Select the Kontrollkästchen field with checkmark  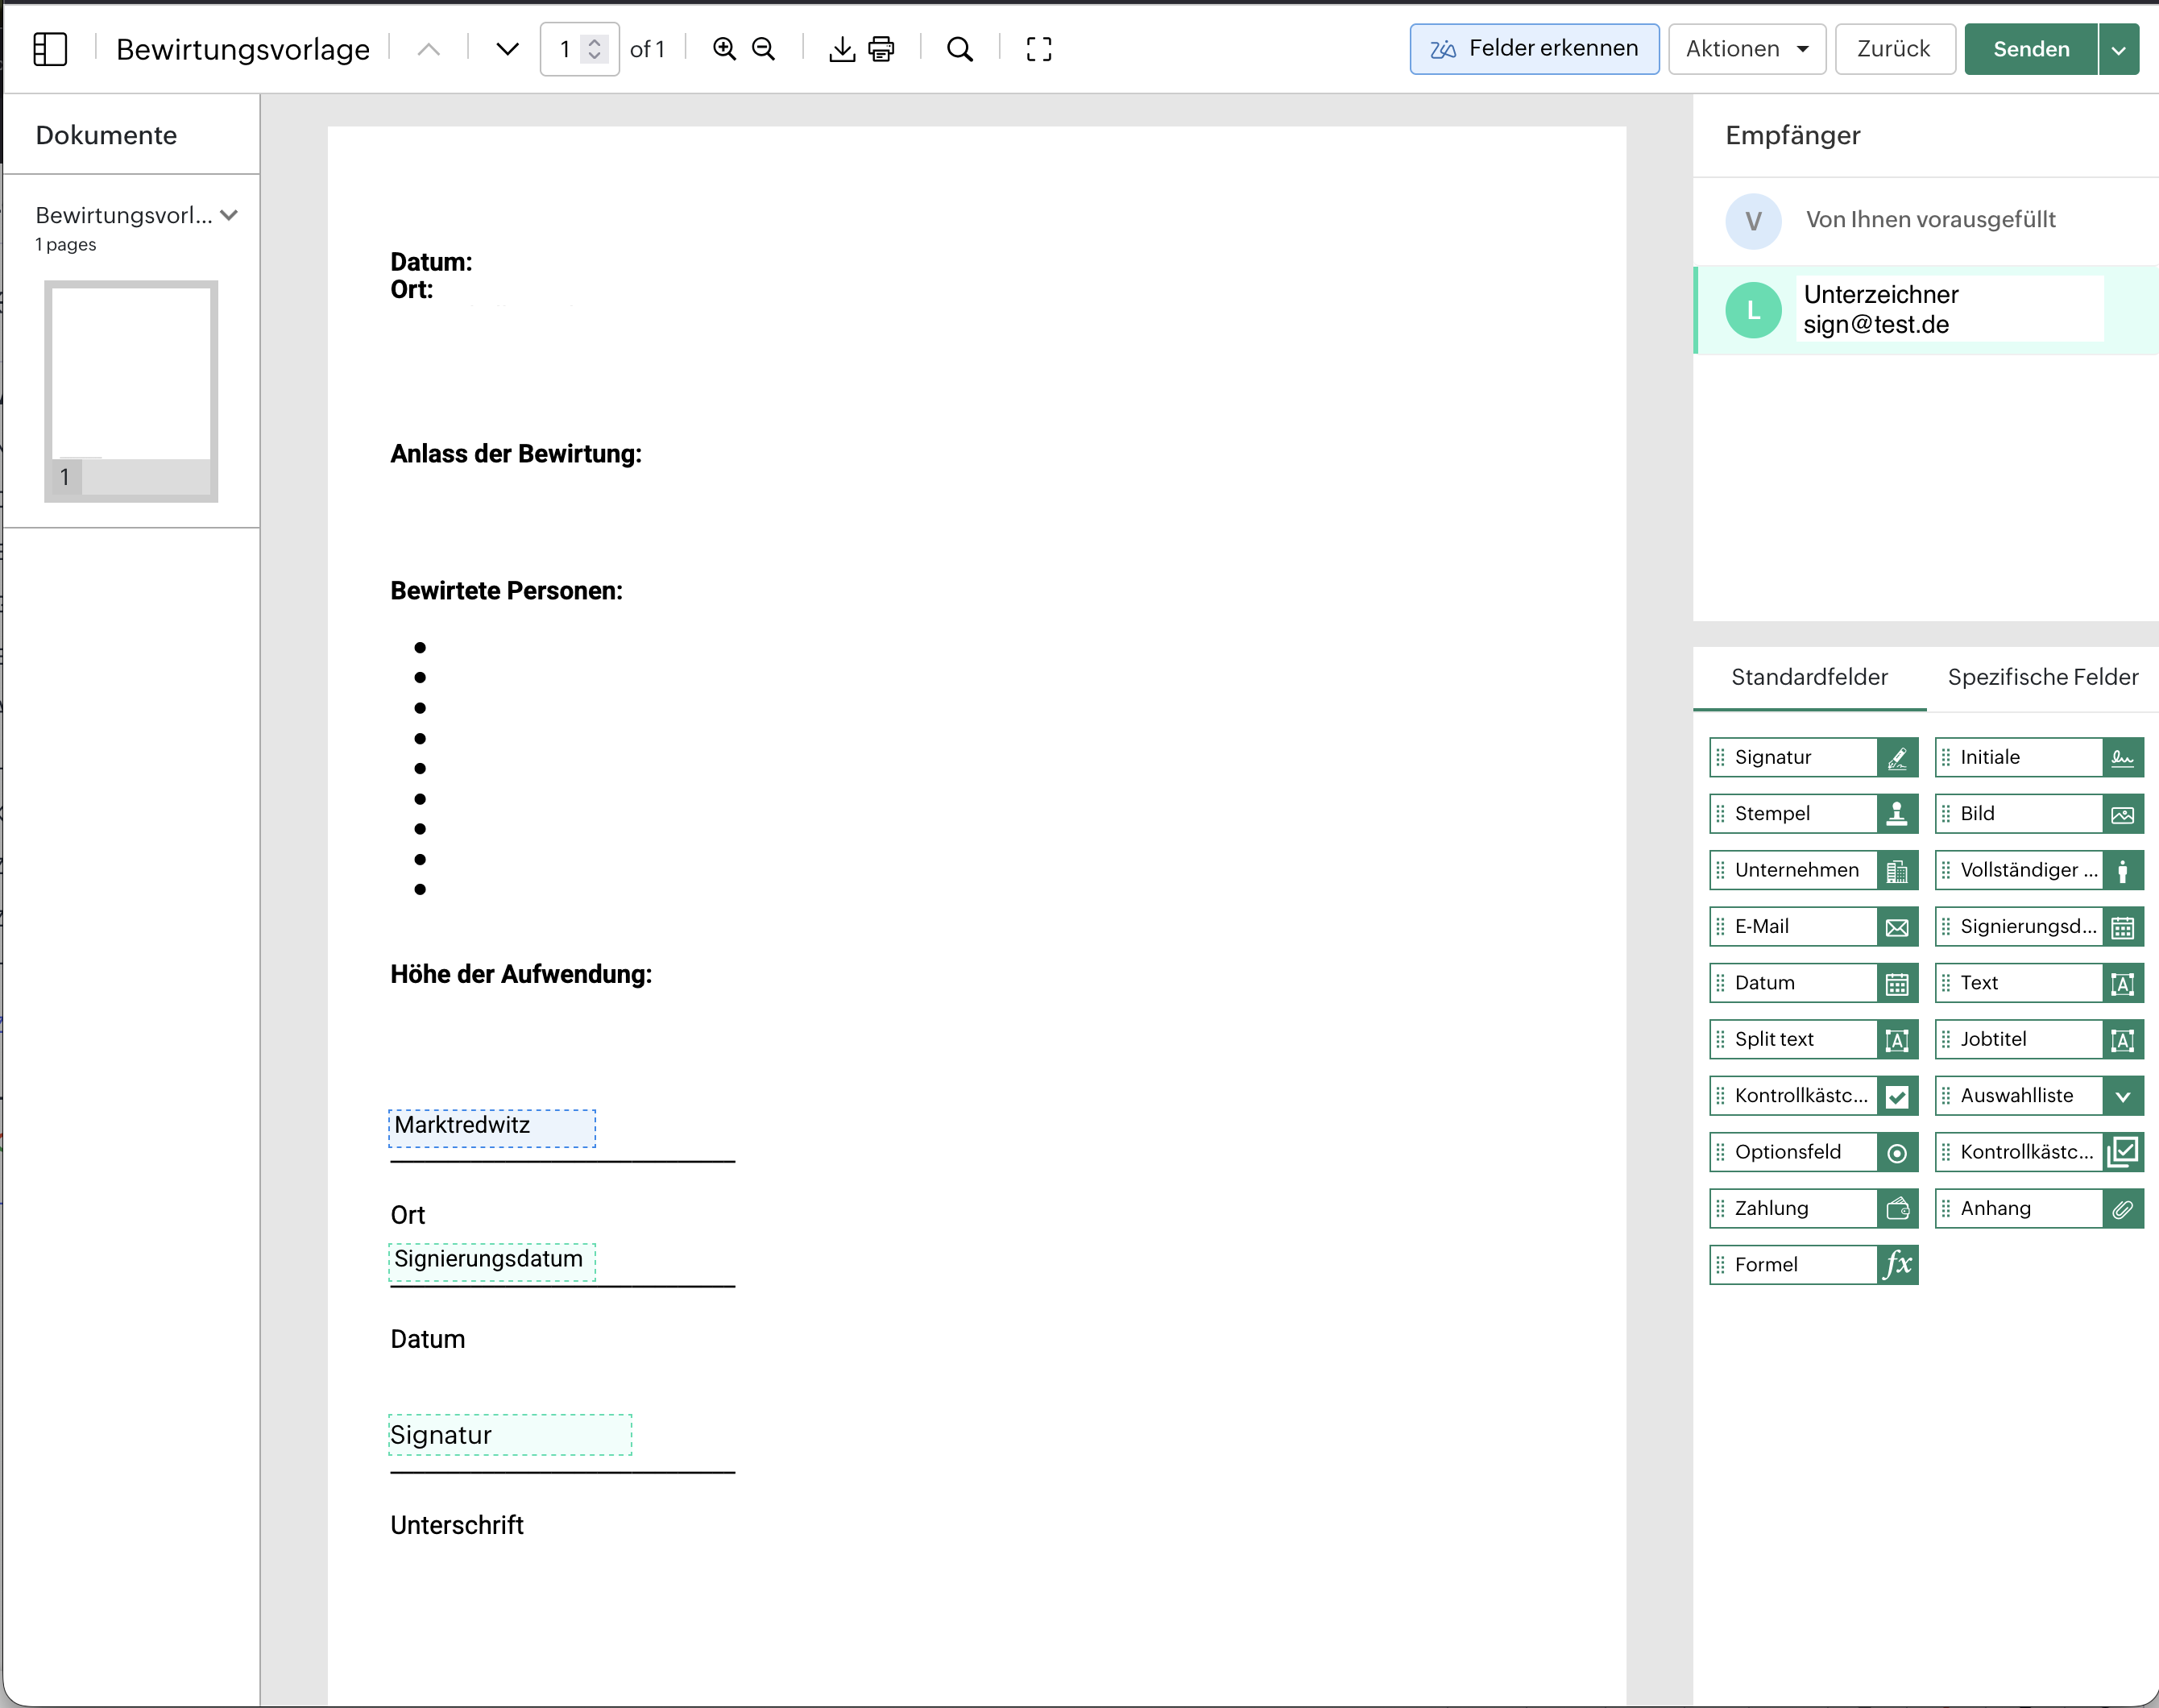click(x=1814, y=1096)
